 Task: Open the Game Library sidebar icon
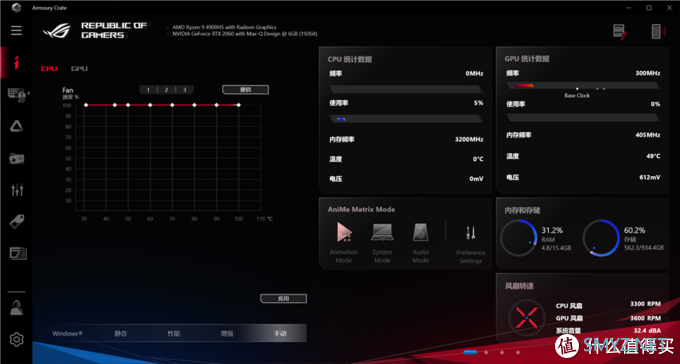(17, 158)
